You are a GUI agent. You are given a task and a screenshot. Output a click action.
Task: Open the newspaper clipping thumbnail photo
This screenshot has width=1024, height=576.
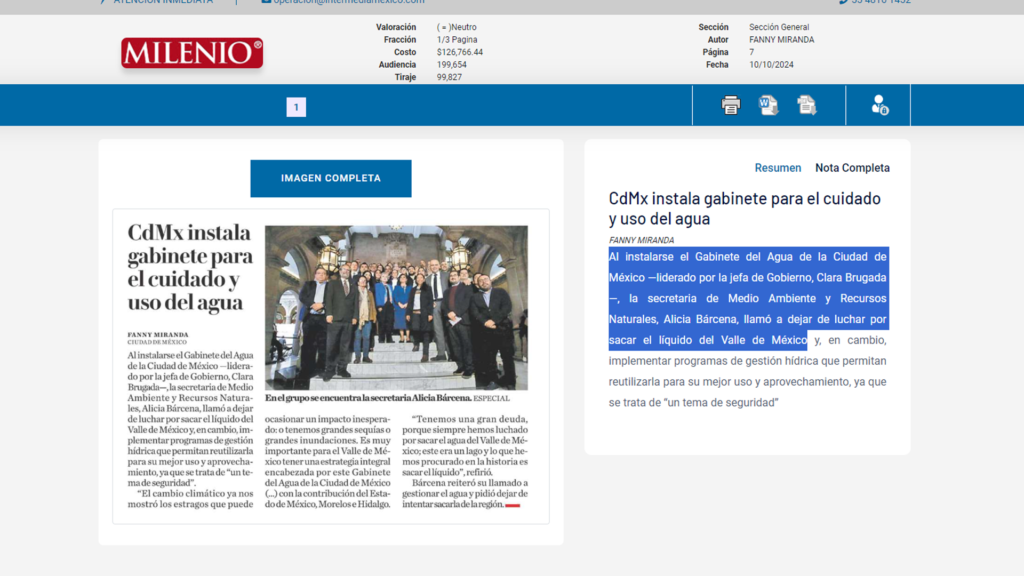396,308
